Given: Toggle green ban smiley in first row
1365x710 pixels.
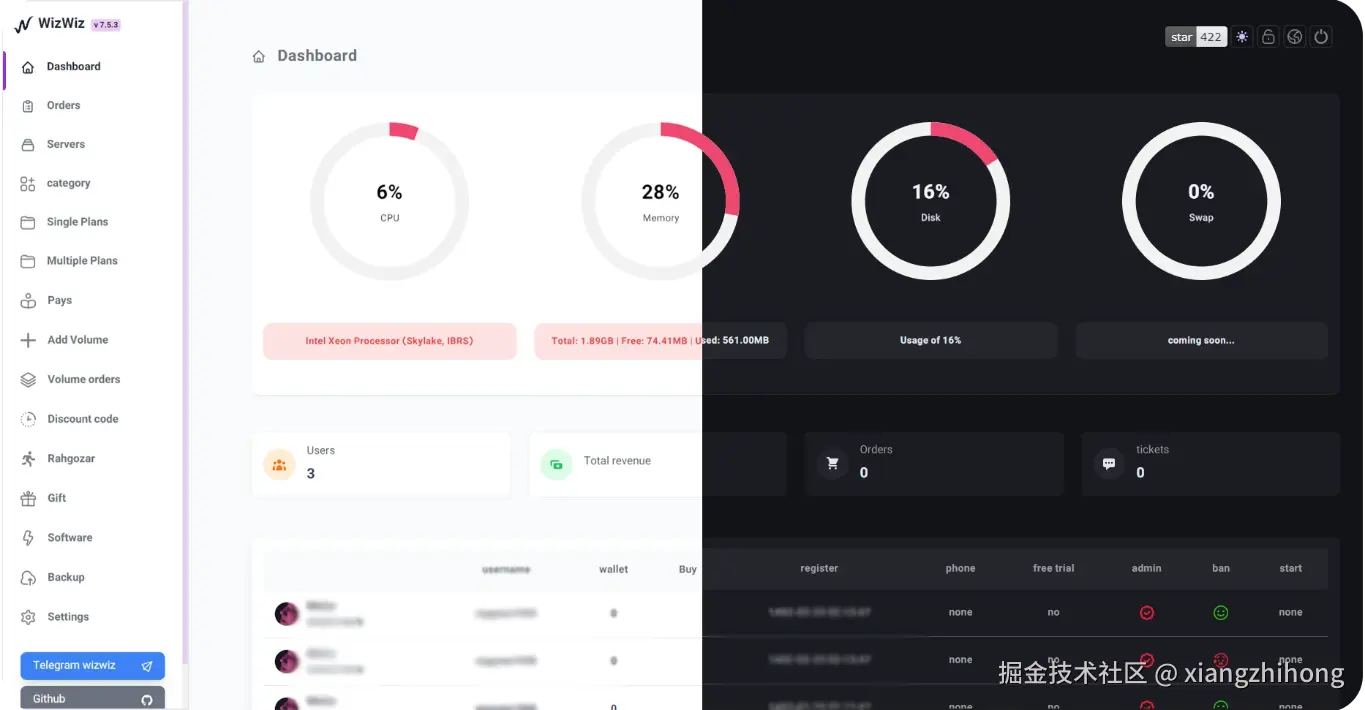Looking at the screenshot, I should 1220,613.
